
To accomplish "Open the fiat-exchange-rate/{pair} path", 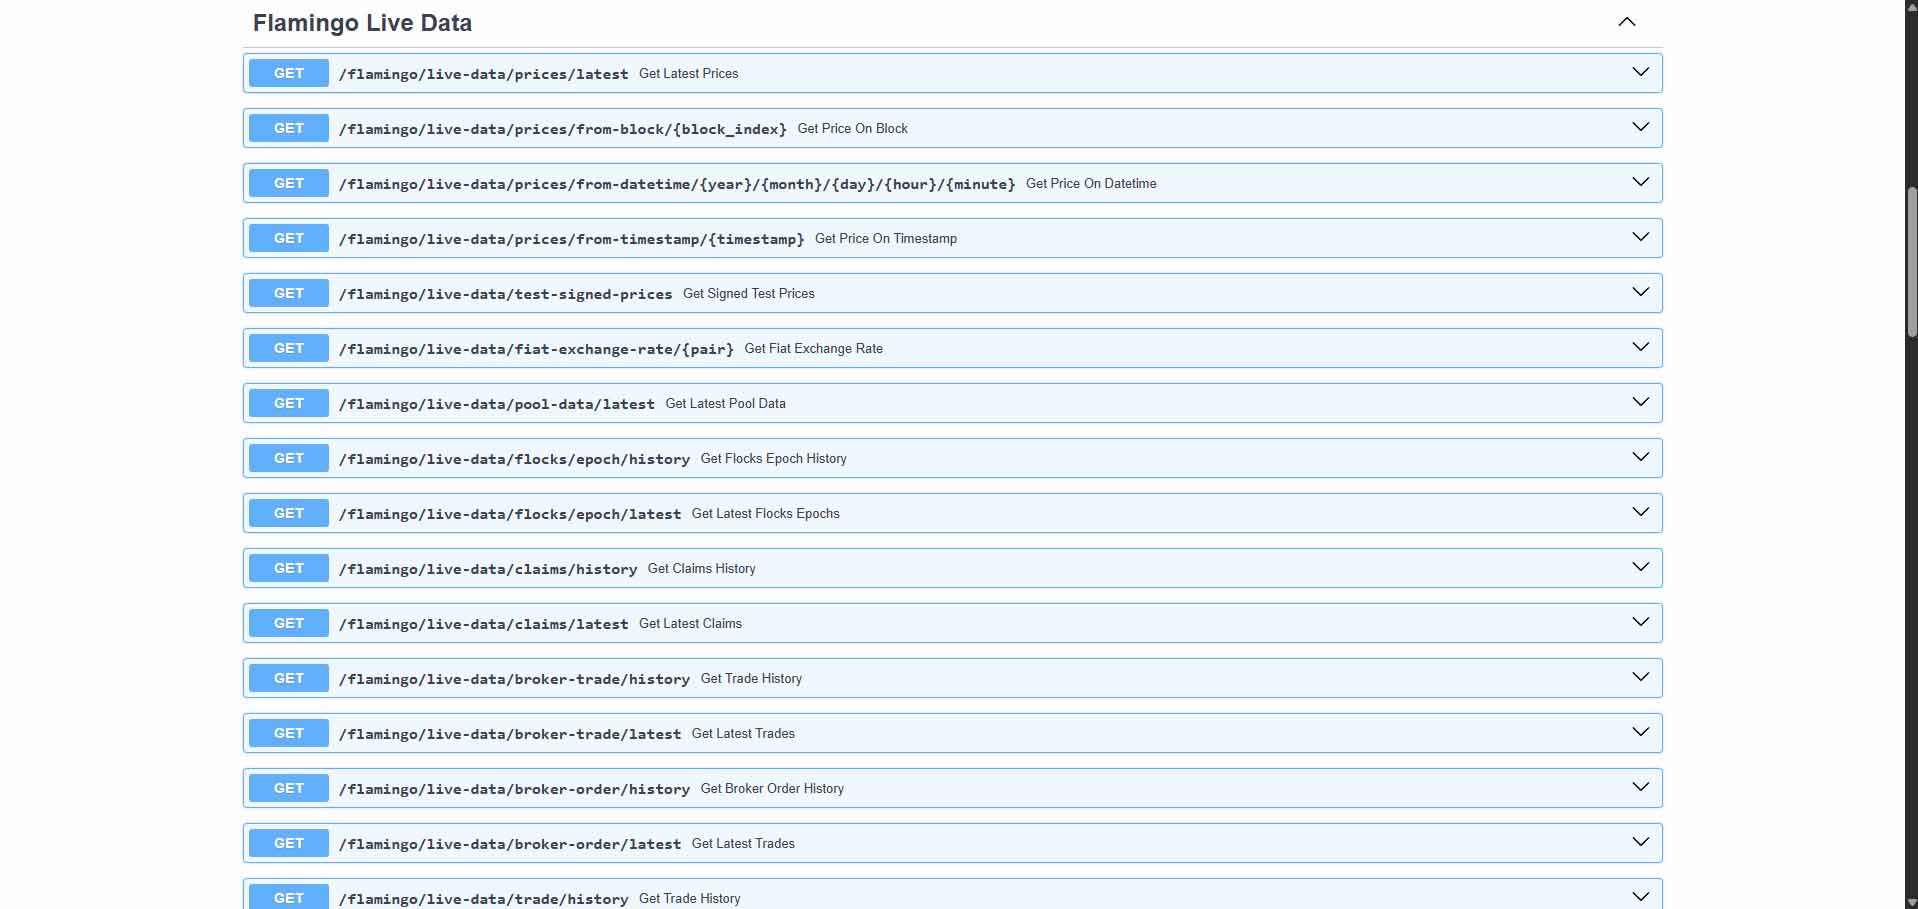I will 536,349.
